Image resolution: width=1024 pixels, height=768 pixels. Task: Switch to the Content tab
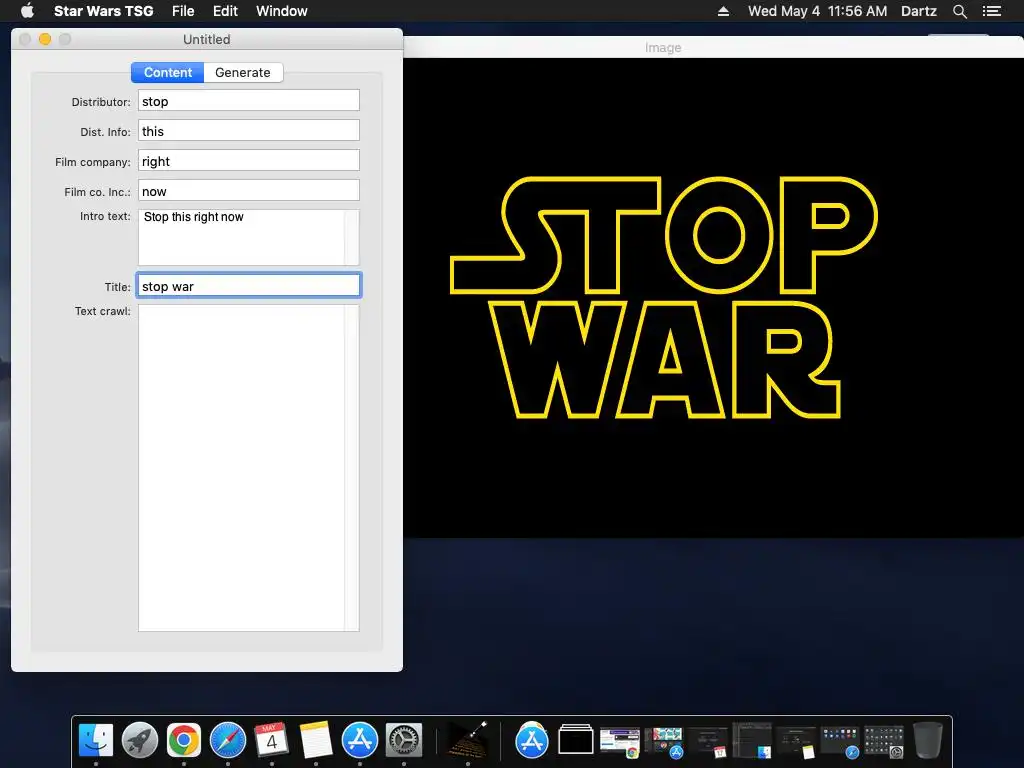(x=168, y=72)
